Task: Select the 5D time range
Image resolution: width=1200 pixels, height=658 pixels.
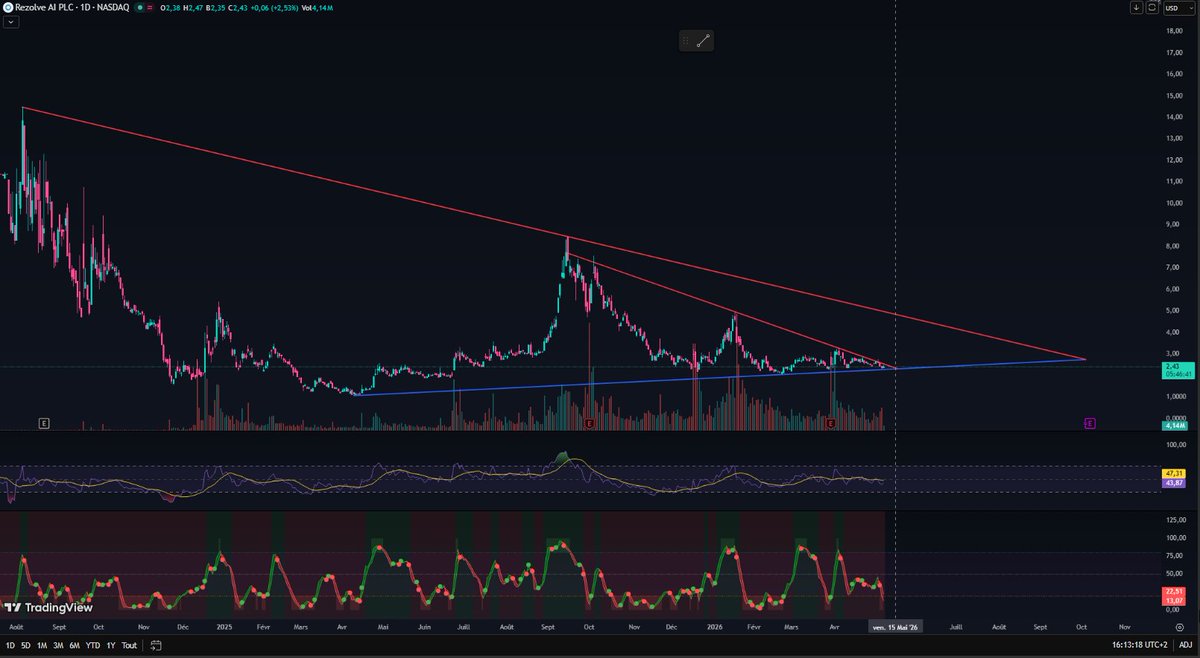Action: tap(25, 646)
